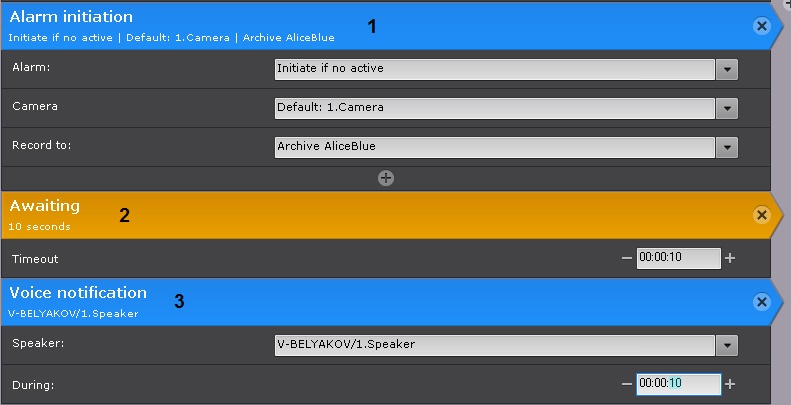Click the 'Initiate if no active' combo box
This screenshot has width=791, height=405.
495,69
